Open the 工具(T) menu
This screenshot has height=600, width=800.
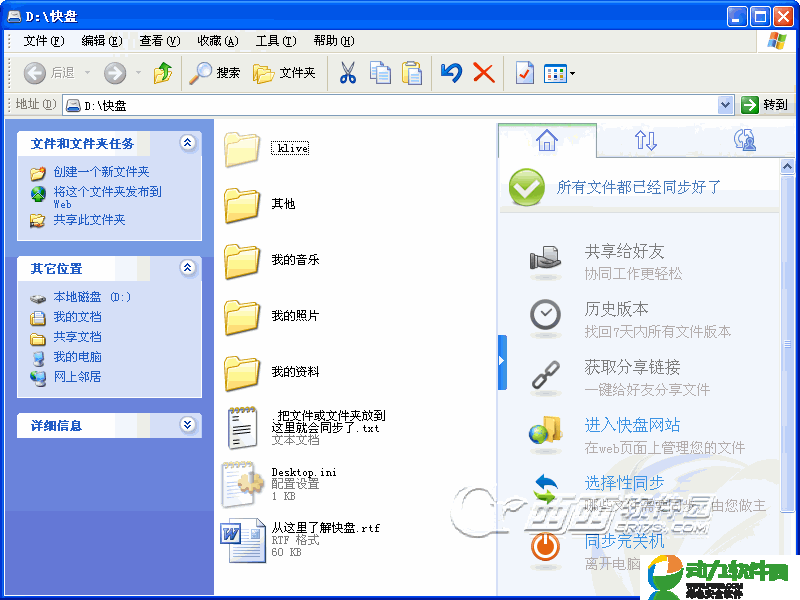pyautogui.click(x=276, y=41)
